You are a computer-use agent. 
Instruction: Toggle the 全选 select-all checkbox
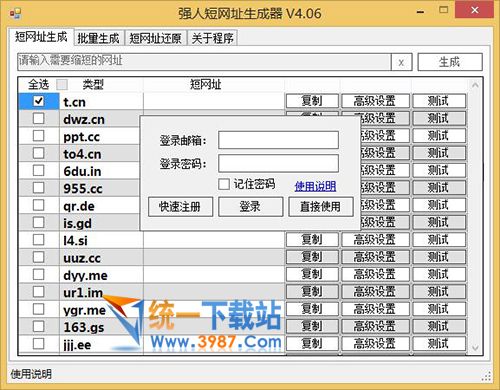point(62,85)
